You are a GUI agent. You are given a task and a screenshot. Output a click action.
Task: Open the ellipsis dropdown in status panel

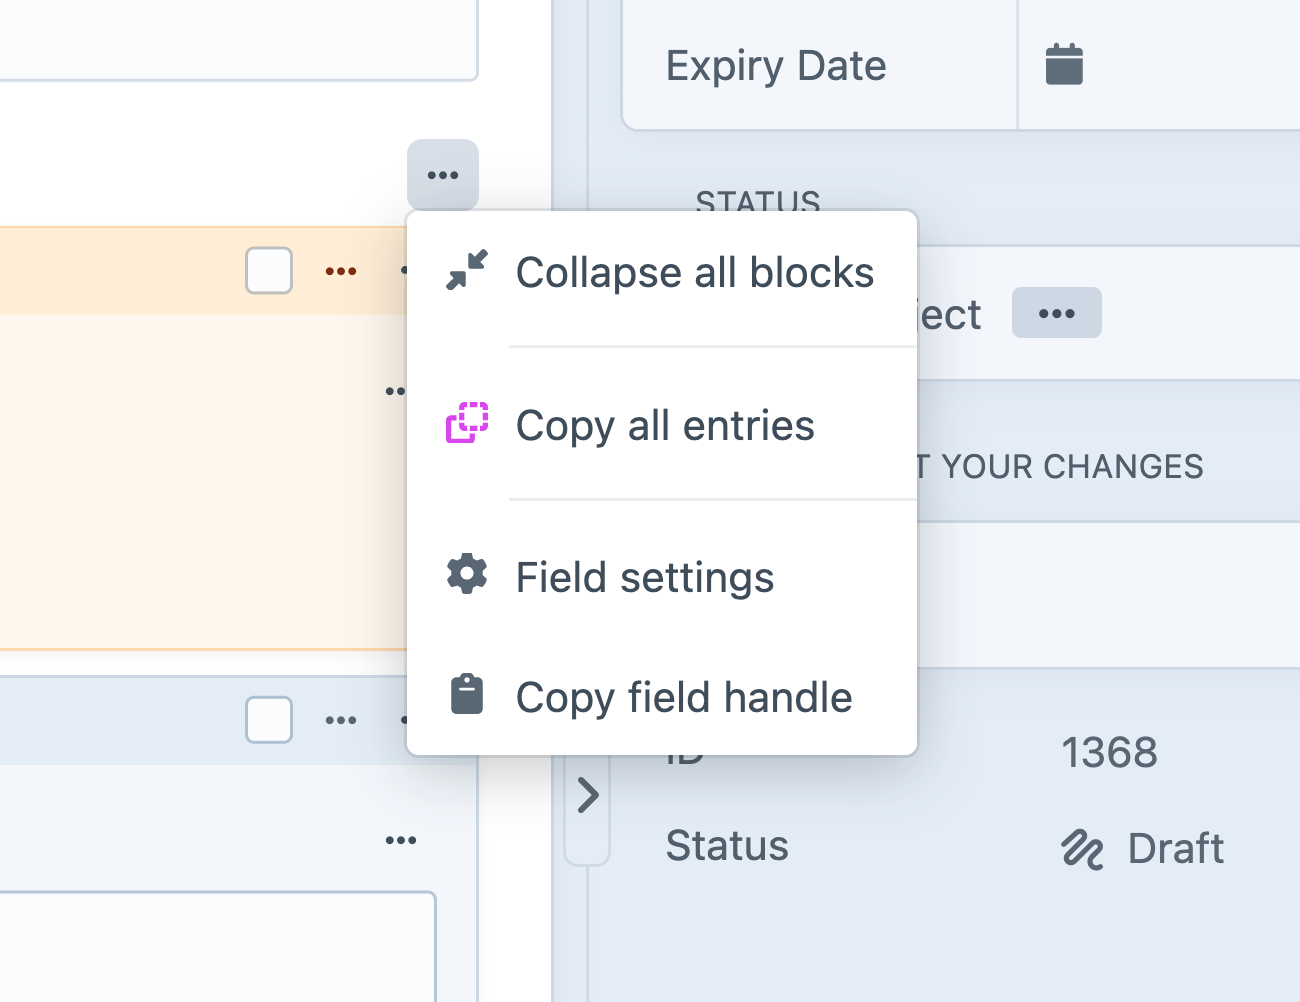click(1056, 313)
